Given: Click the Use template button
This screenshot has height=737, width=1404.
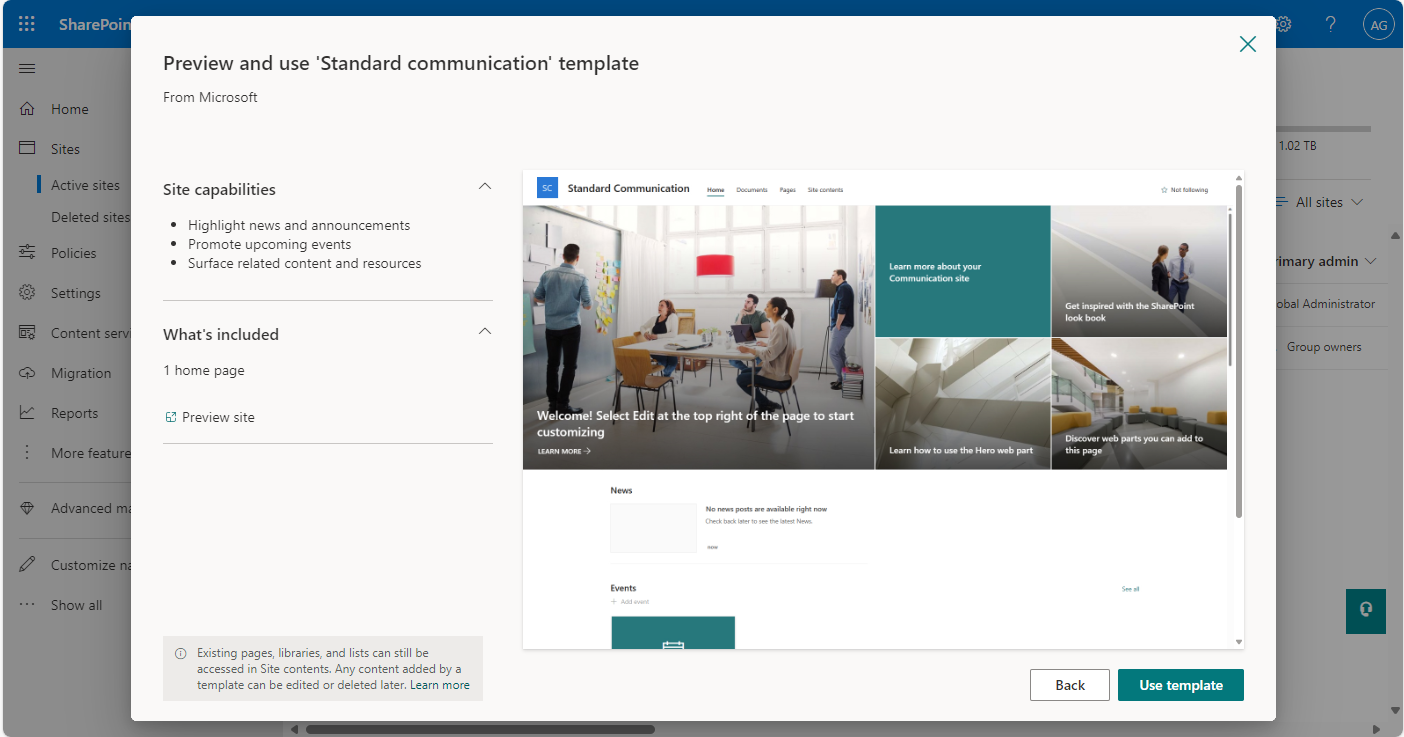Looking at the screenshot, I should pos(1180,685).
